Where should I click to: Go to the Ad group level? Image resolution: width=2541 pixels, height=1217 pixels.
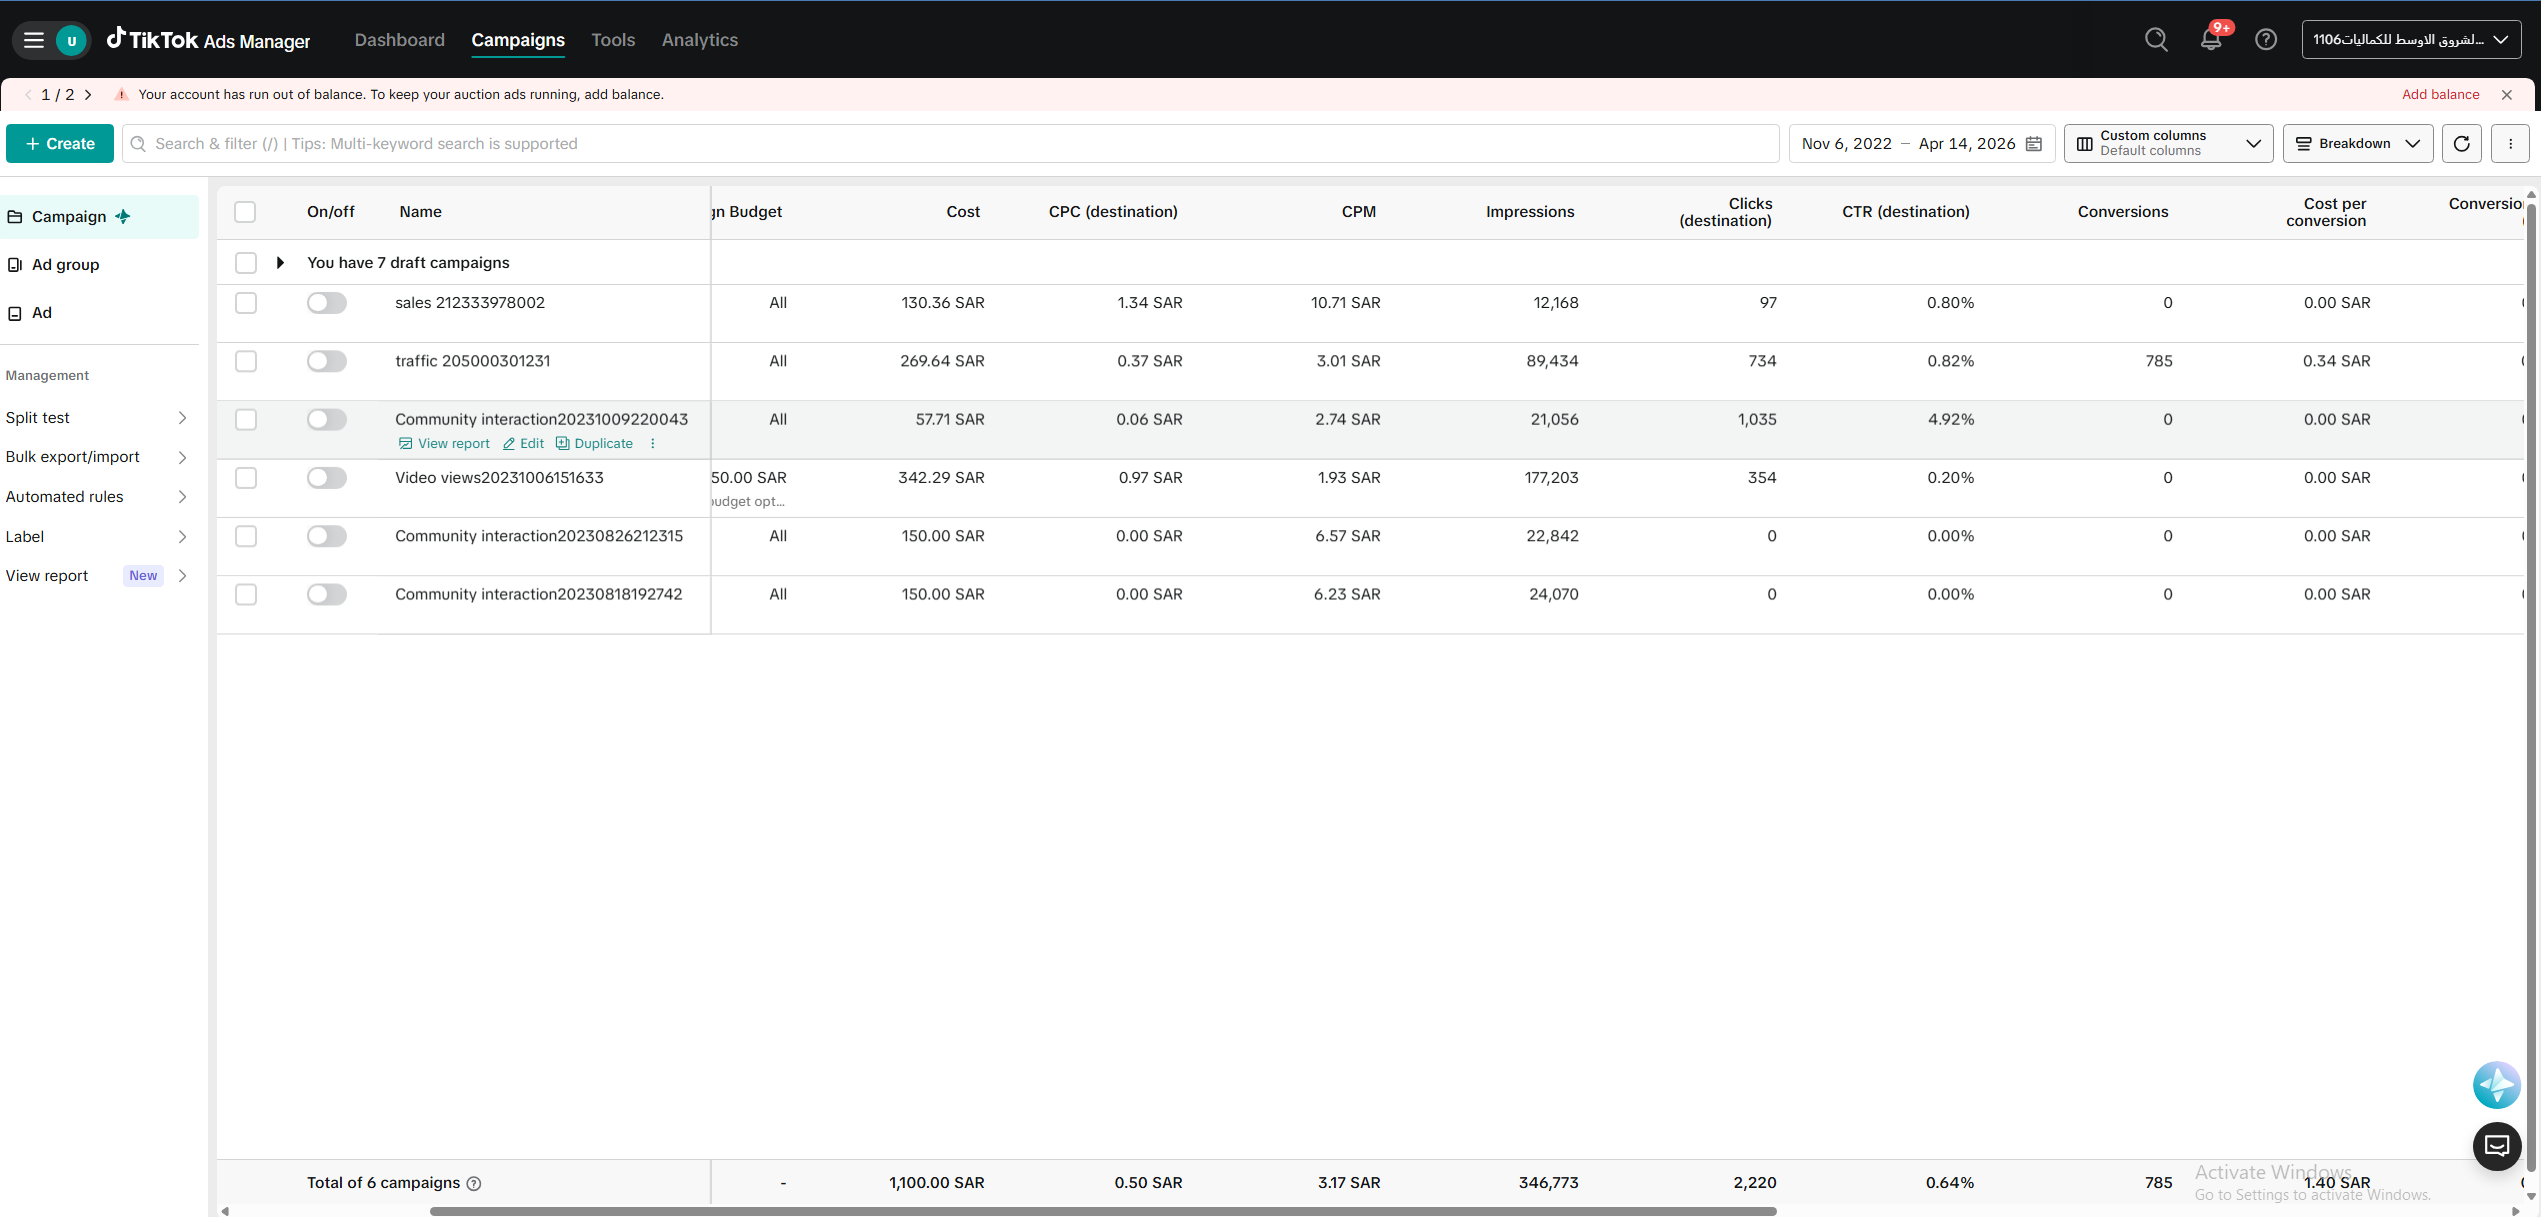[65, 265]
